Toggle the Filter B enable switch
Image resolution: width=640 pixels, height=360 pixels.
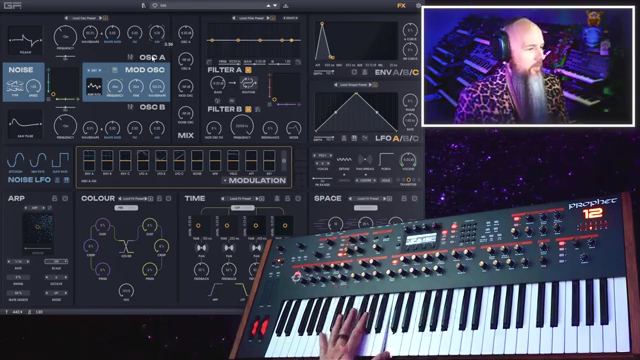coord(248,109)
